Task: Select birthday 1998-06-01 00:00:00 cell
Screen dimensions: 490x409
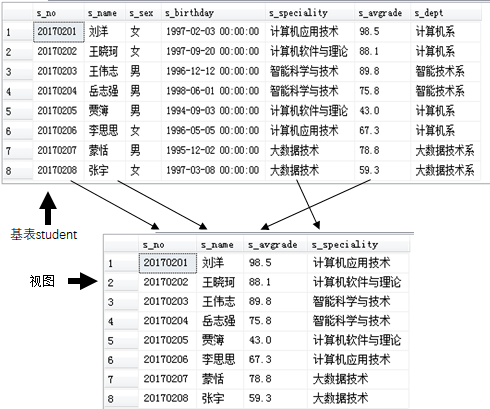Action: 213,91
